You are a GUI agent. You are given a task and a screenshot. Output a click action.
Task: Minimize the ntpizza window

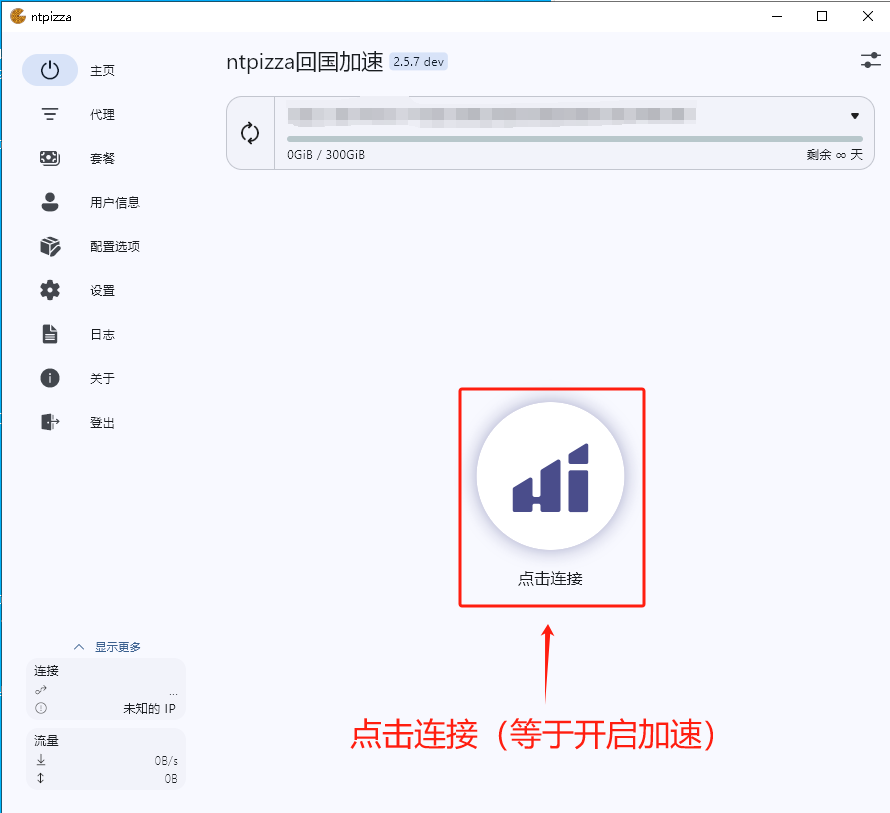tap(777, 16)
